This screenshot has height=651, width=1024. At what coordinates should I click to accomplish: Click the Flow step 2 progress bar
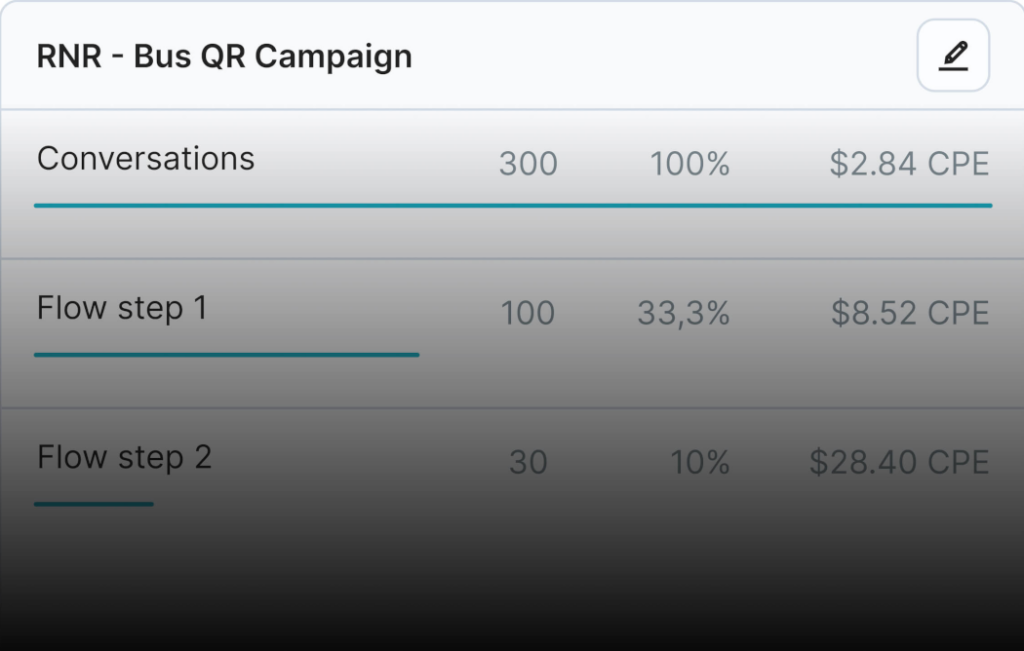94,504
